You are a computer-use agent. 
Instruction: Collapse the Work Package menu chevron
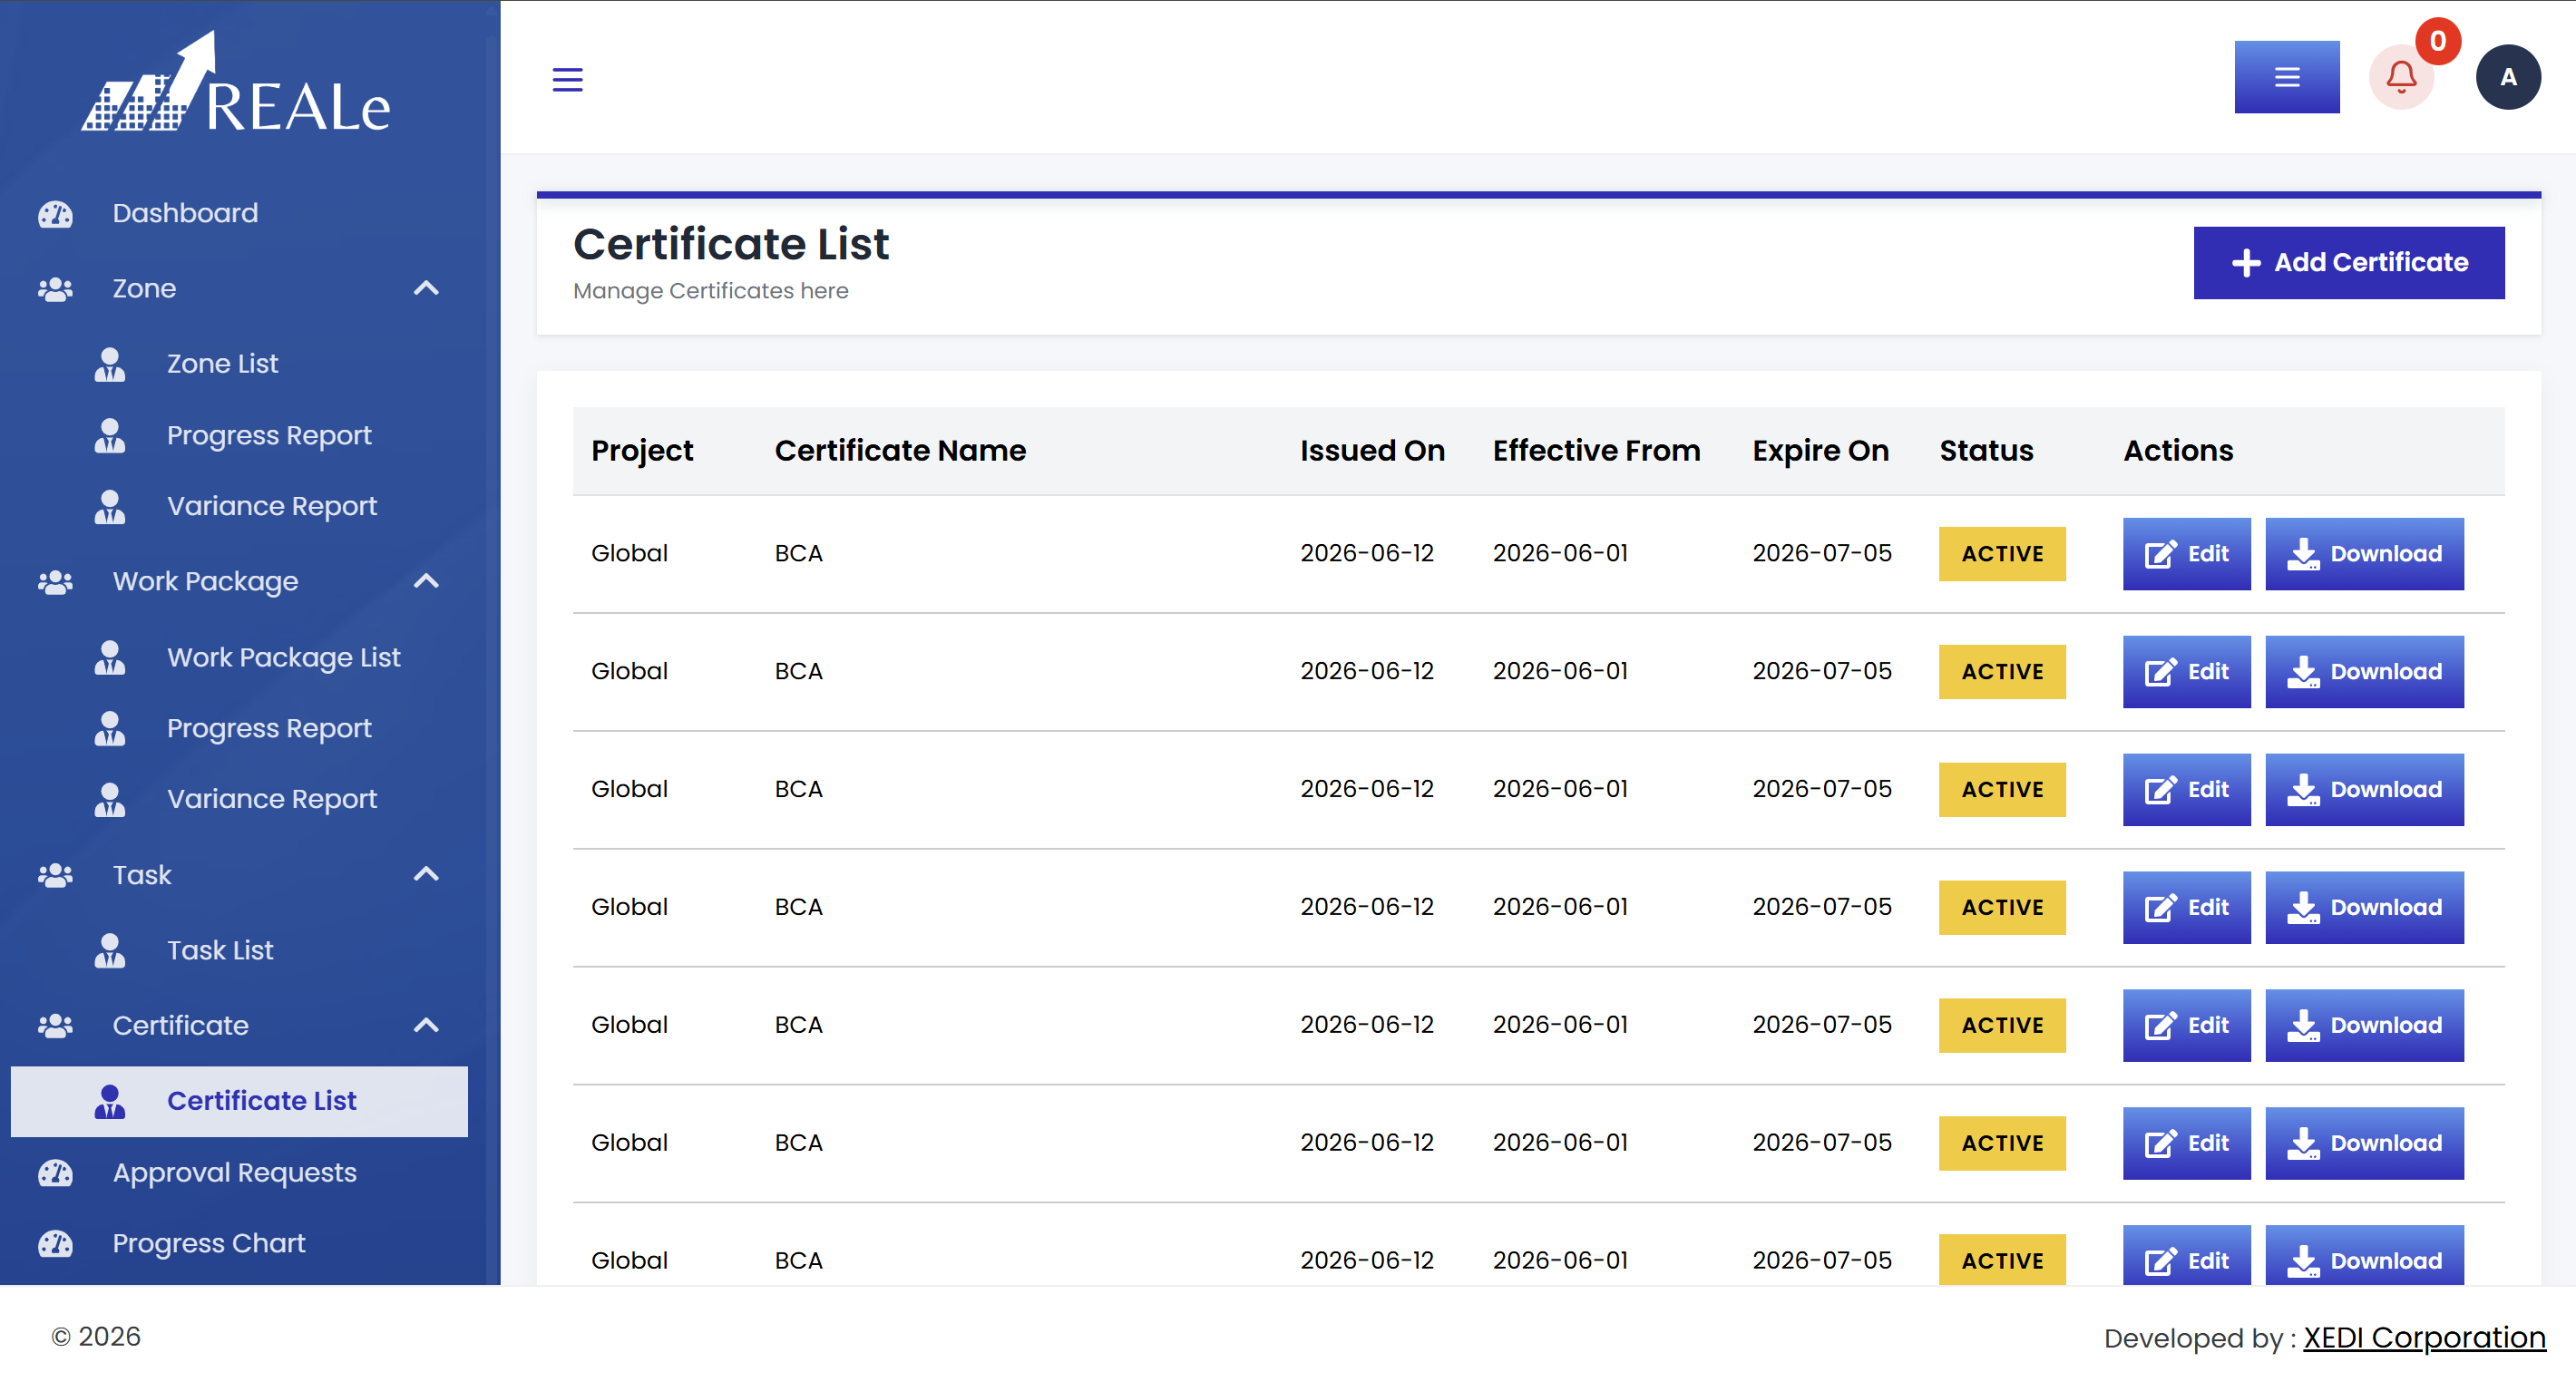click(x=426, y=581)
